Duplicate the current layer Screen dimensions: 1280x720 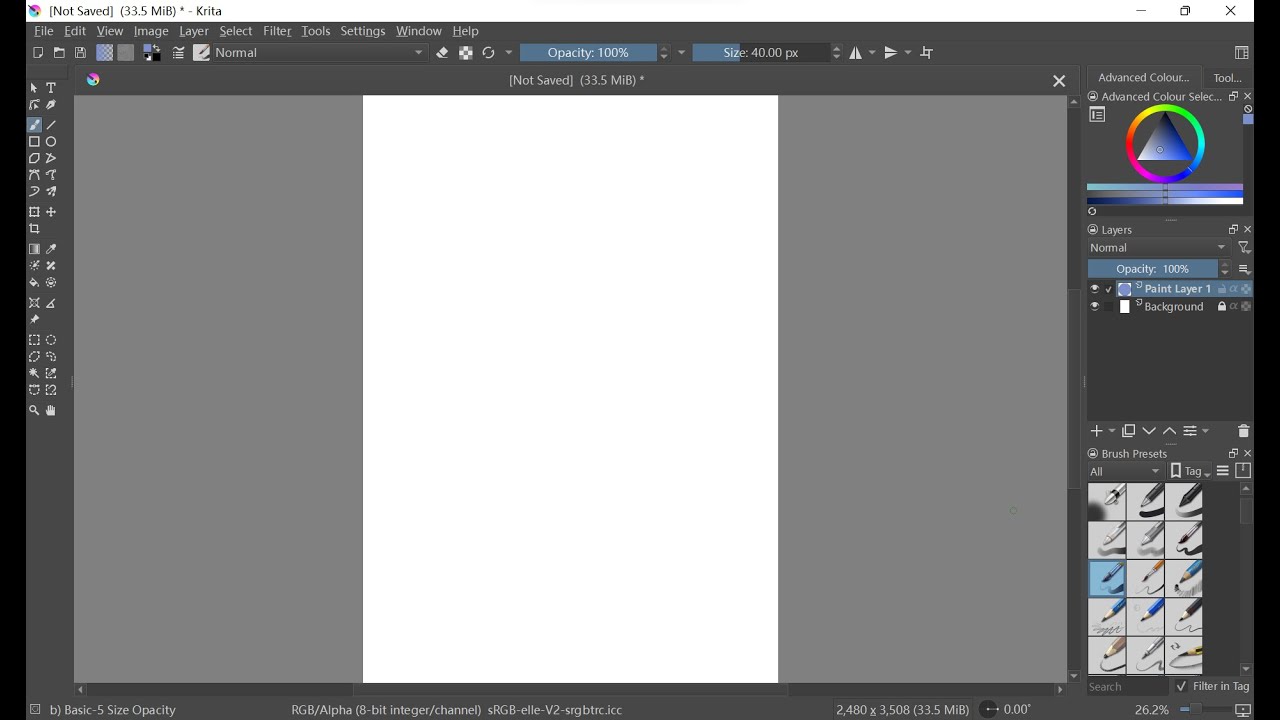1129,431
